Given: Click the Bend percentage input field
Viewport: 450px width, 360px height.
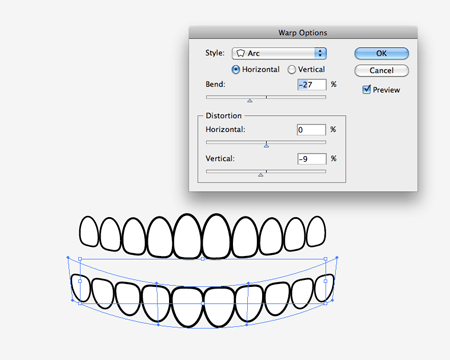Looking at the screenshot, I should click(x=311, y=85).
